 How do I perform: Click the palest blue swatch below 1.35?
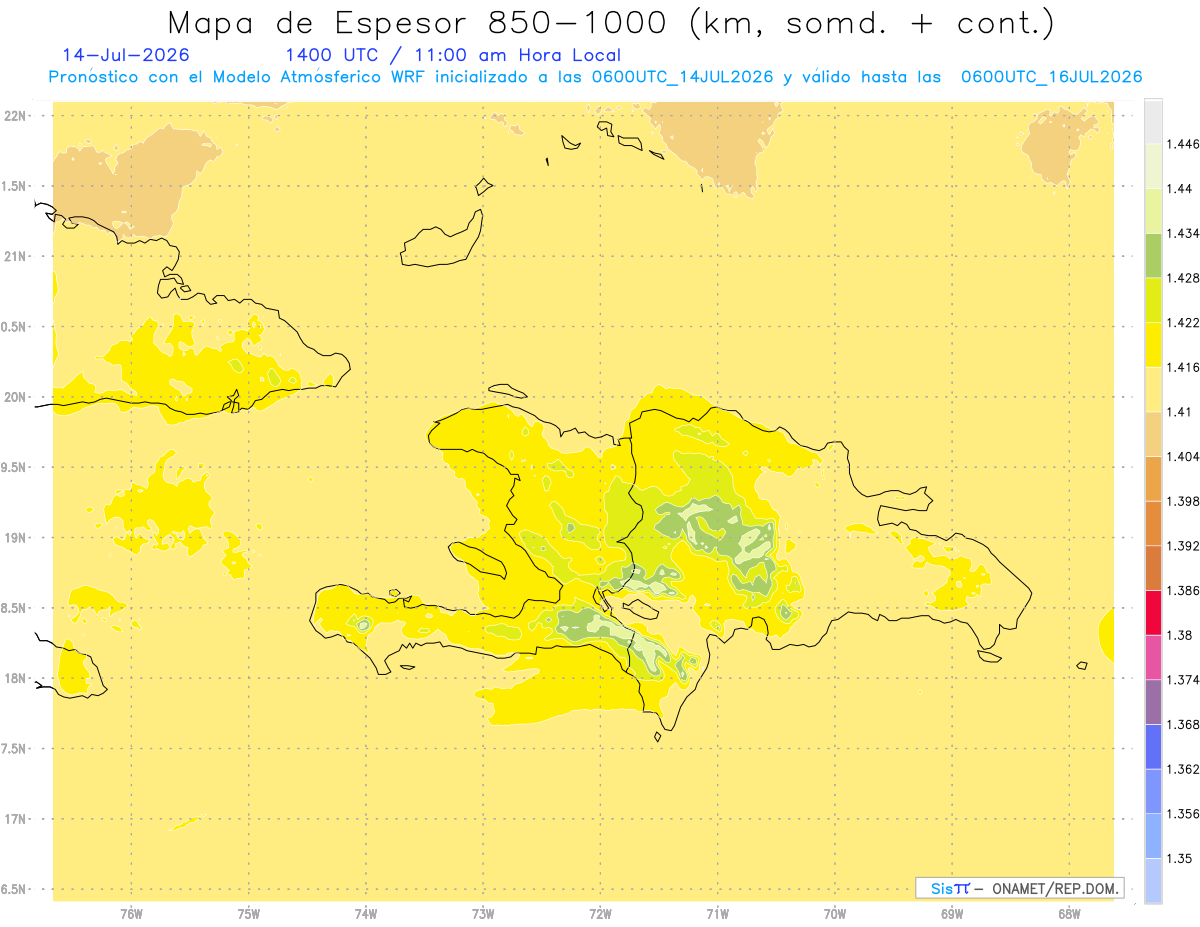[1153, 881]
